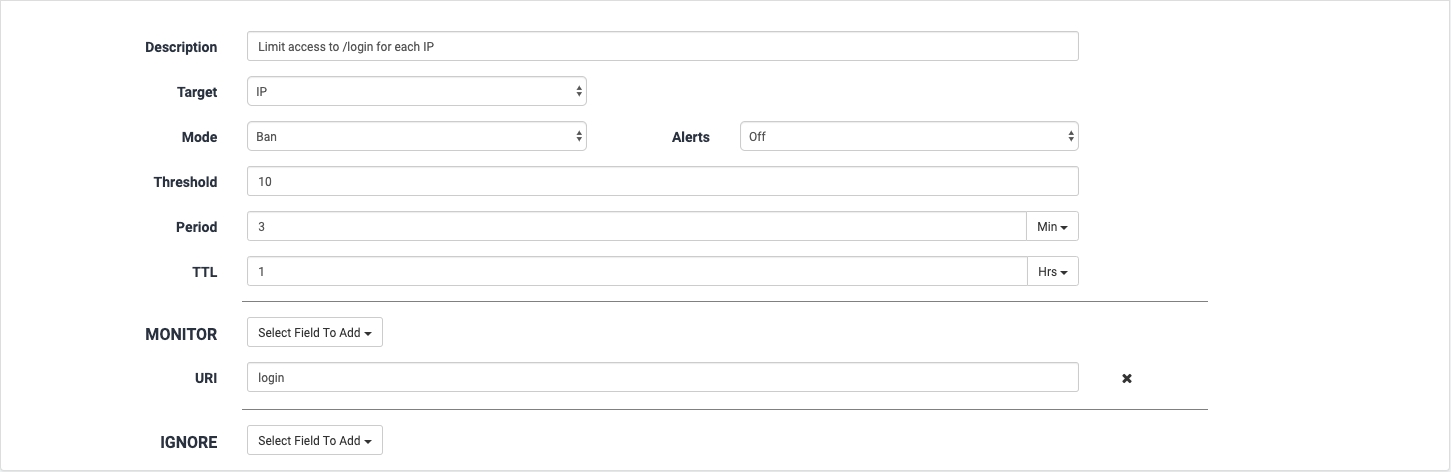1451x472 pixels.
Task: Click the Threshold label
Action: tap(185, 182)
